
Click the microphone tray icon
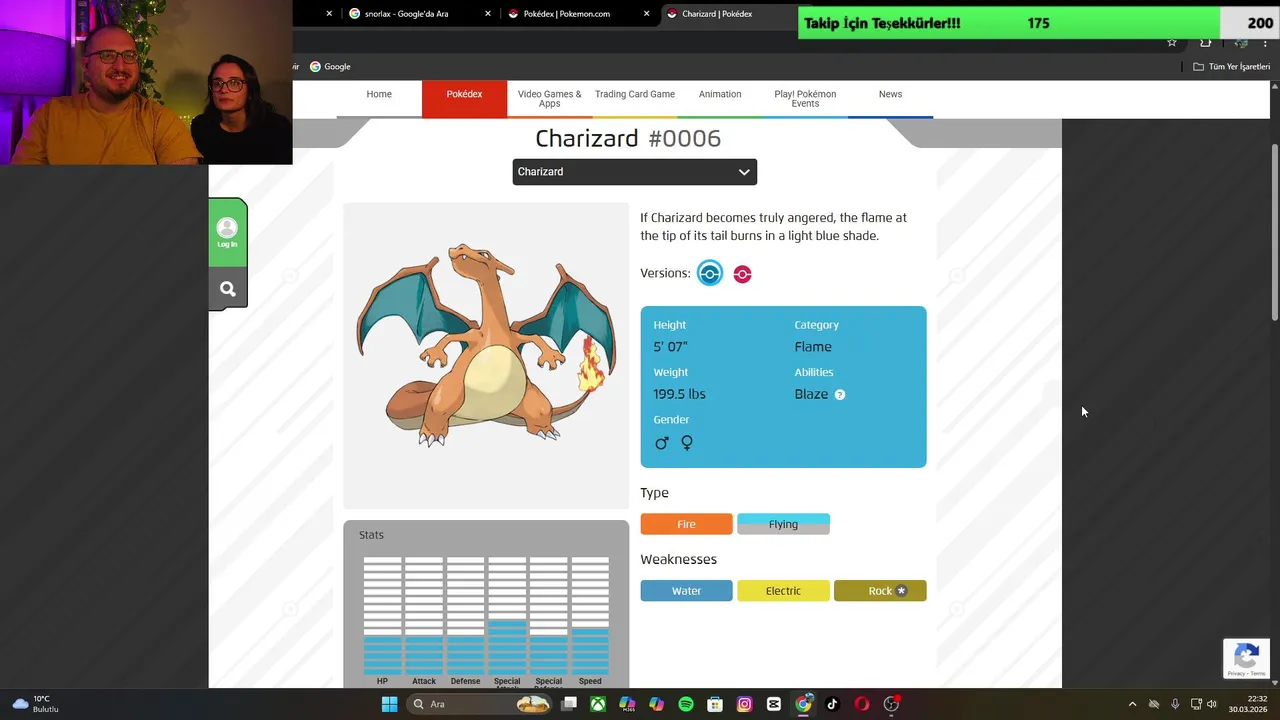click(1175, 704)
